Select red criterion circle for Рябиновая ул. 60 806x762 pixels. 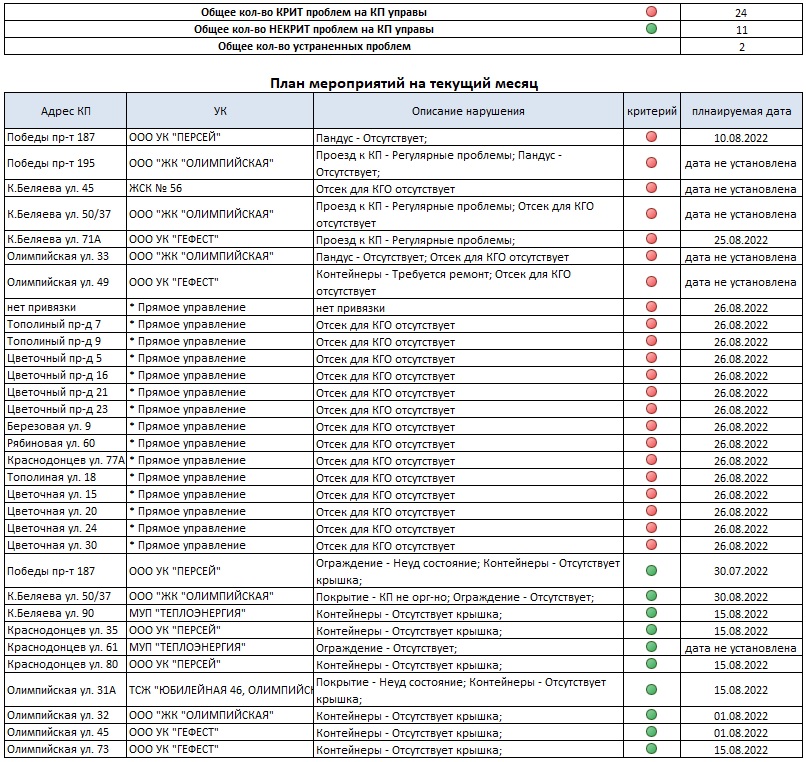[x=652, y=444]
